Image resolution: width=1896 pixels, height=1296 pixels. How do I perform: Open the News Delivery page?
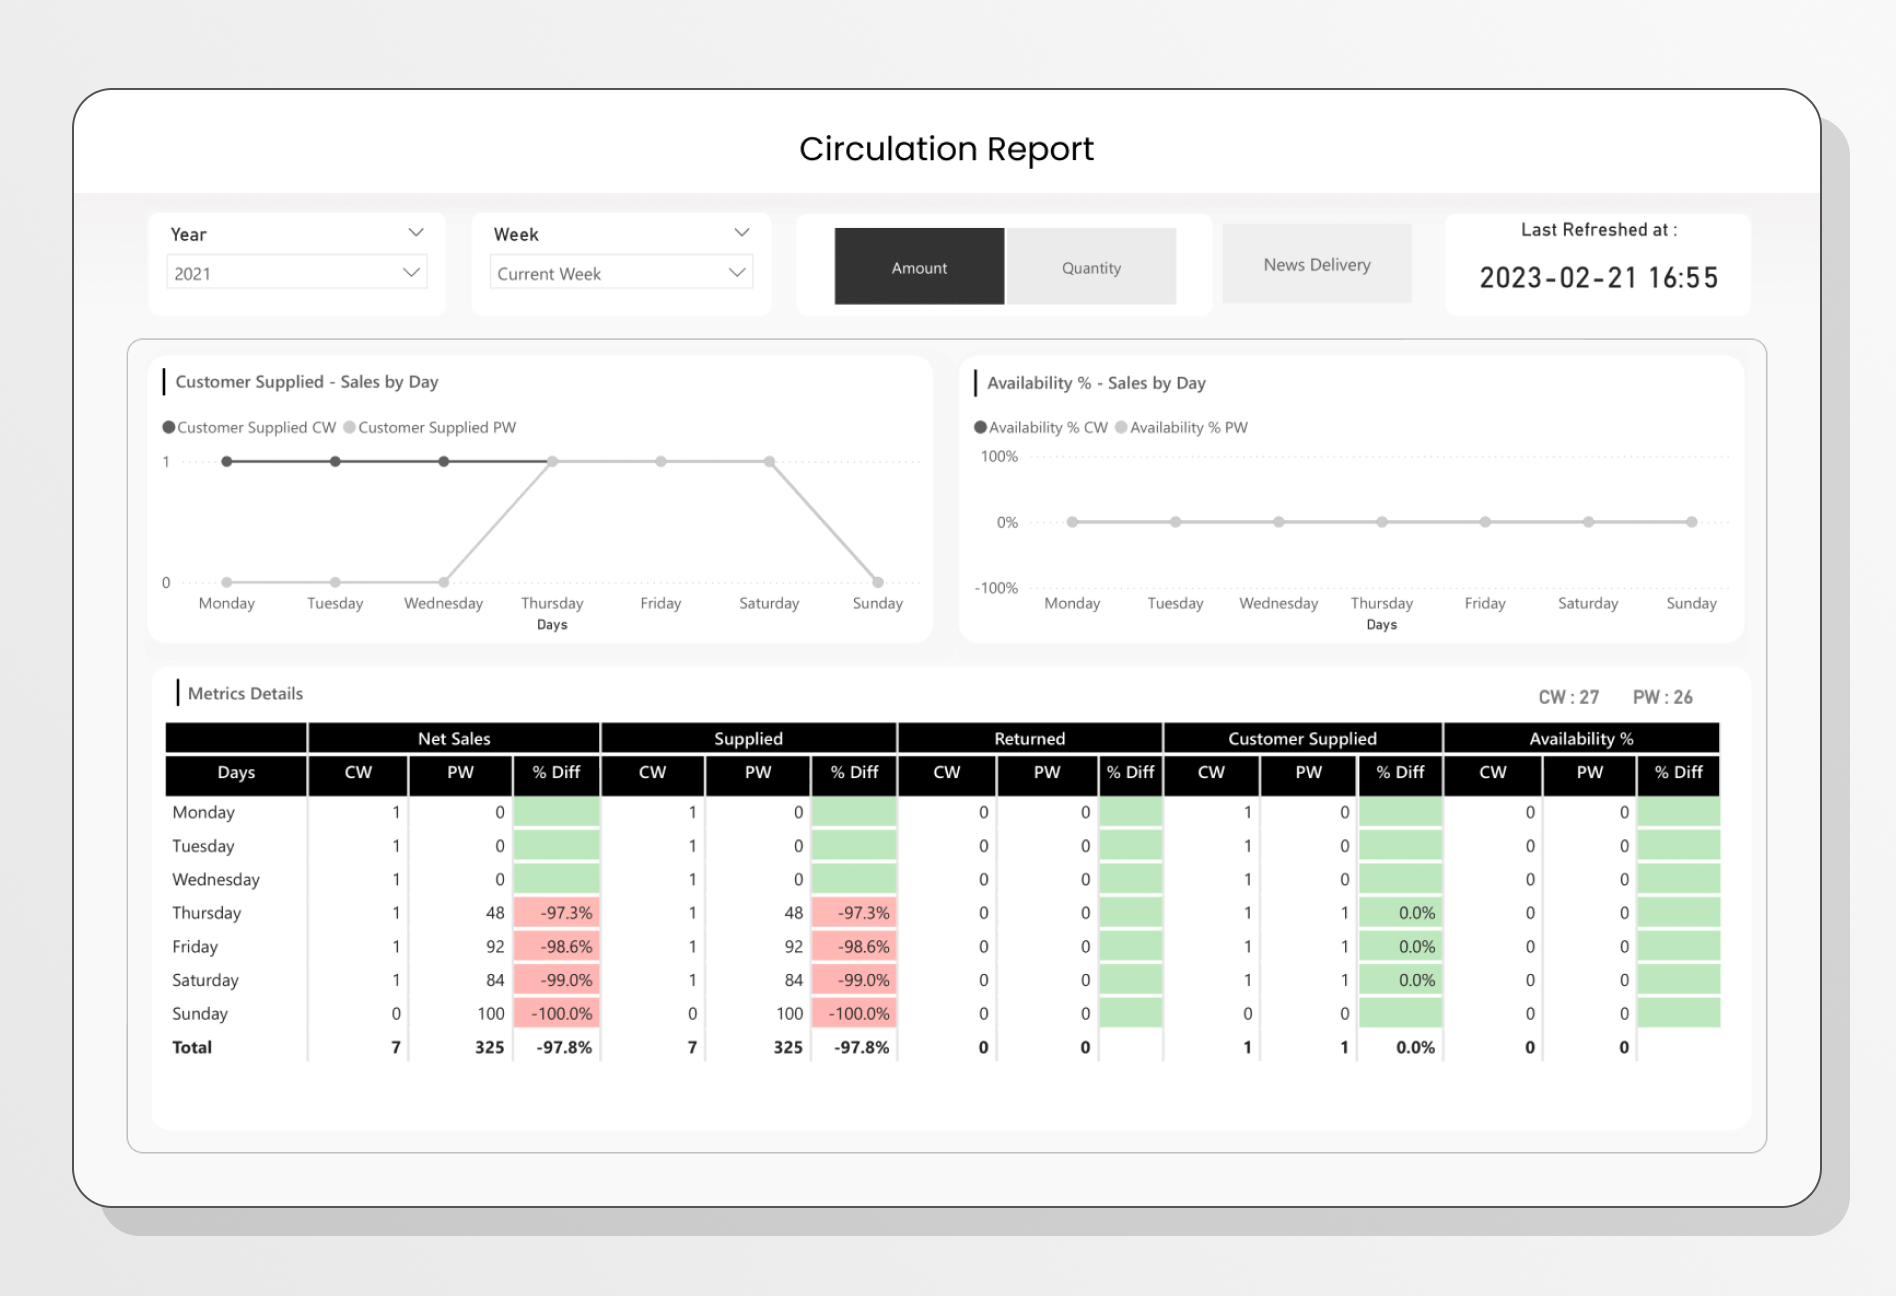pyautogui.click(x=1316, y=264)
